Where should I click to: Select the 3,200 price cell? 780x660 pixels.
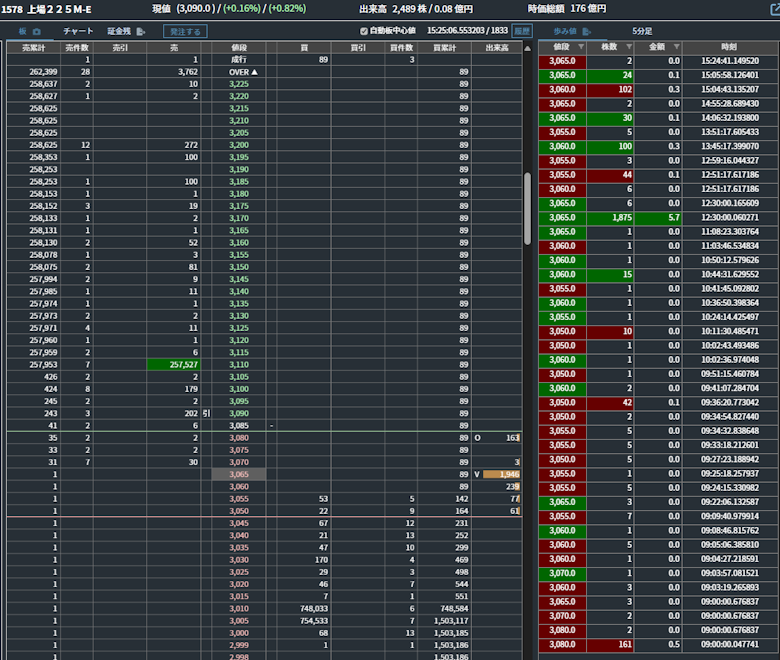(x=239, y=145)
